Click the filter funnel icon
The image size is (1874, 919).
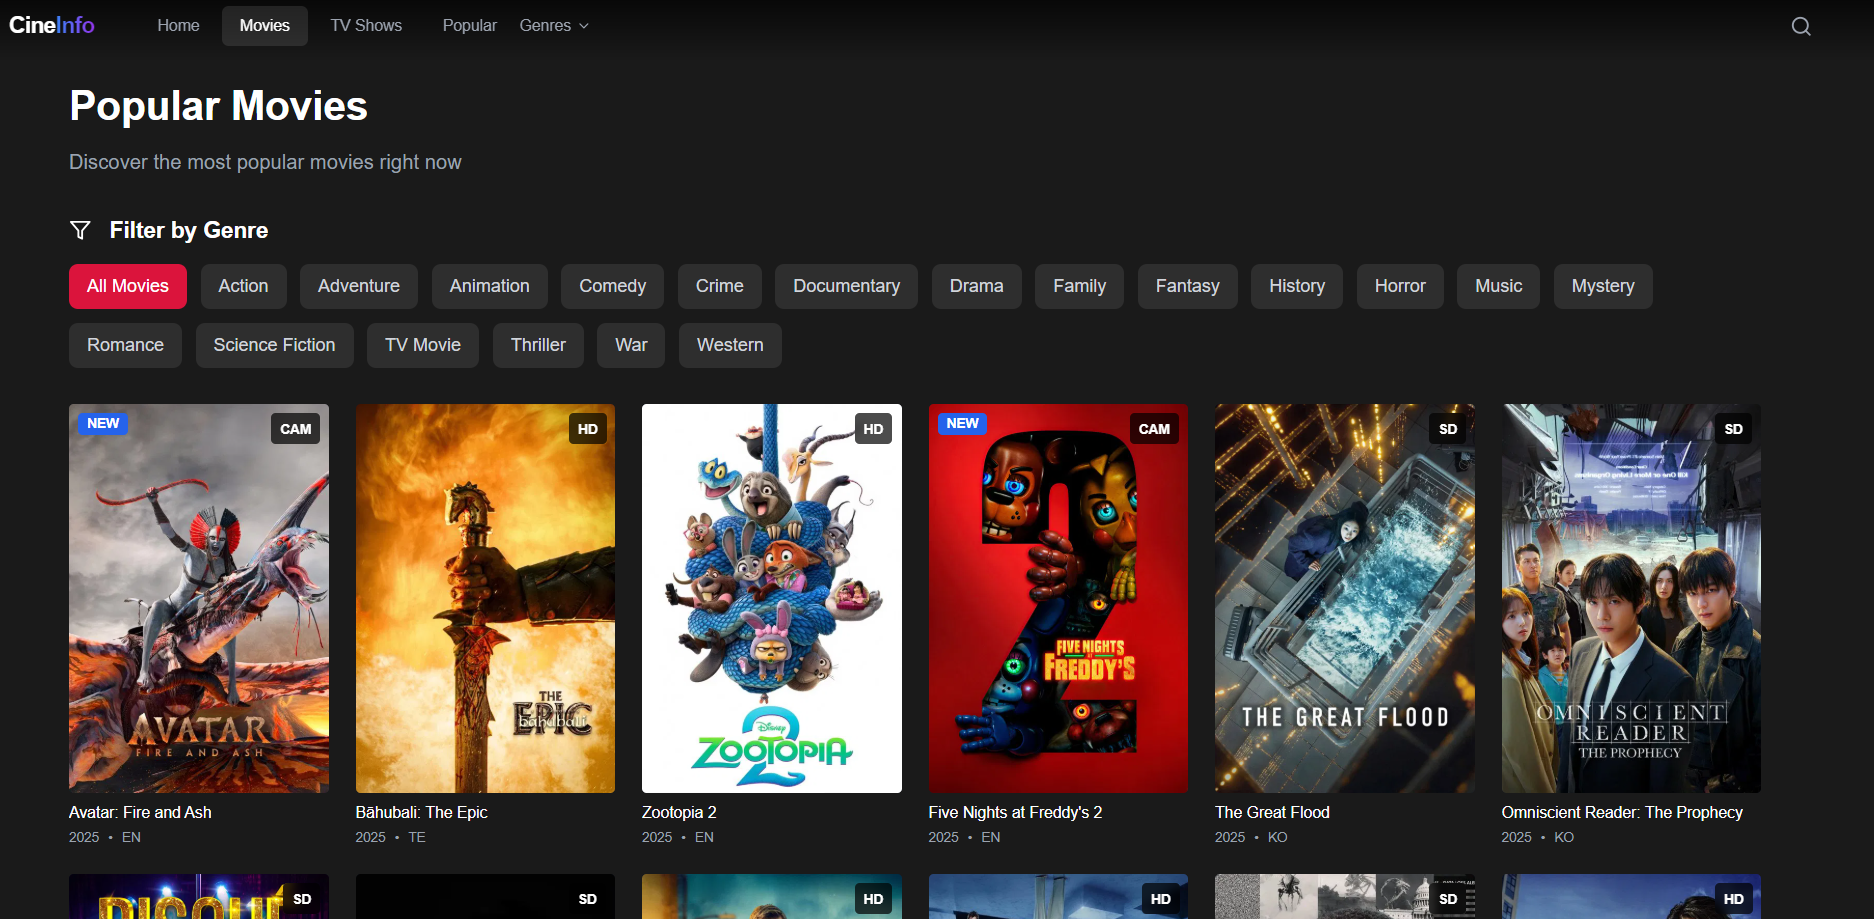coord(80,230)
